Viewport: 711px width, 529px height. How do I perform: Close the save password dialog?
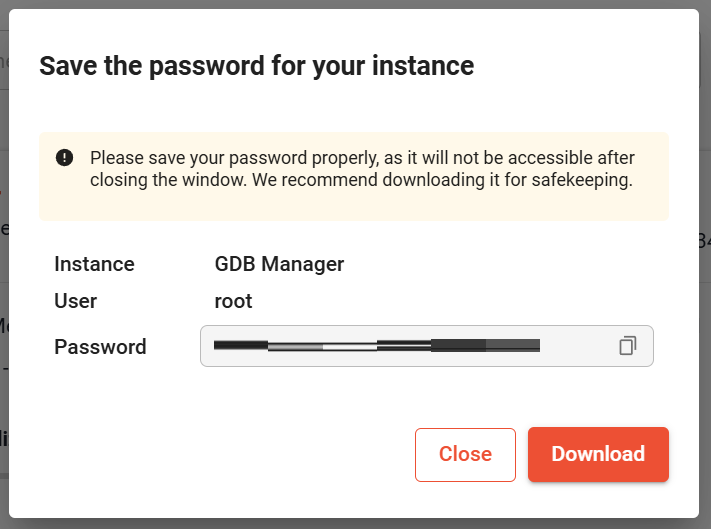(x=465, y=455)
